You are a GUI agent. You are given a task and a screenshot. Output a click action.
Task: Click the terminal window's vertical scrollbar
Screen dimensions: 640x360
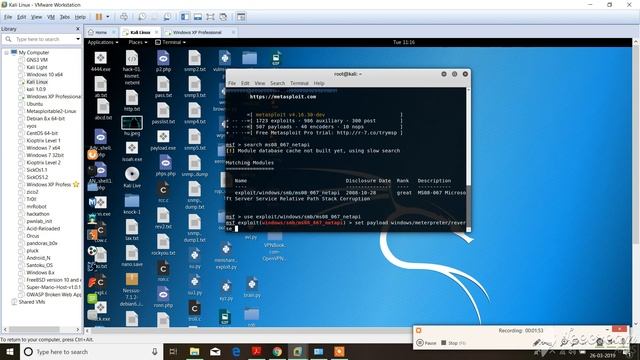pyautogui.click(x=468, y=159)
